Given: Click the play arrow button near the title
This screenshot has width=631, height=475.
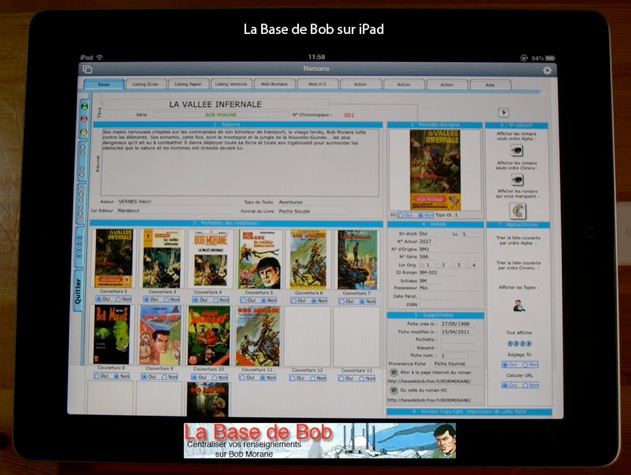Looking at the screenshot, I should pos(503,112).
